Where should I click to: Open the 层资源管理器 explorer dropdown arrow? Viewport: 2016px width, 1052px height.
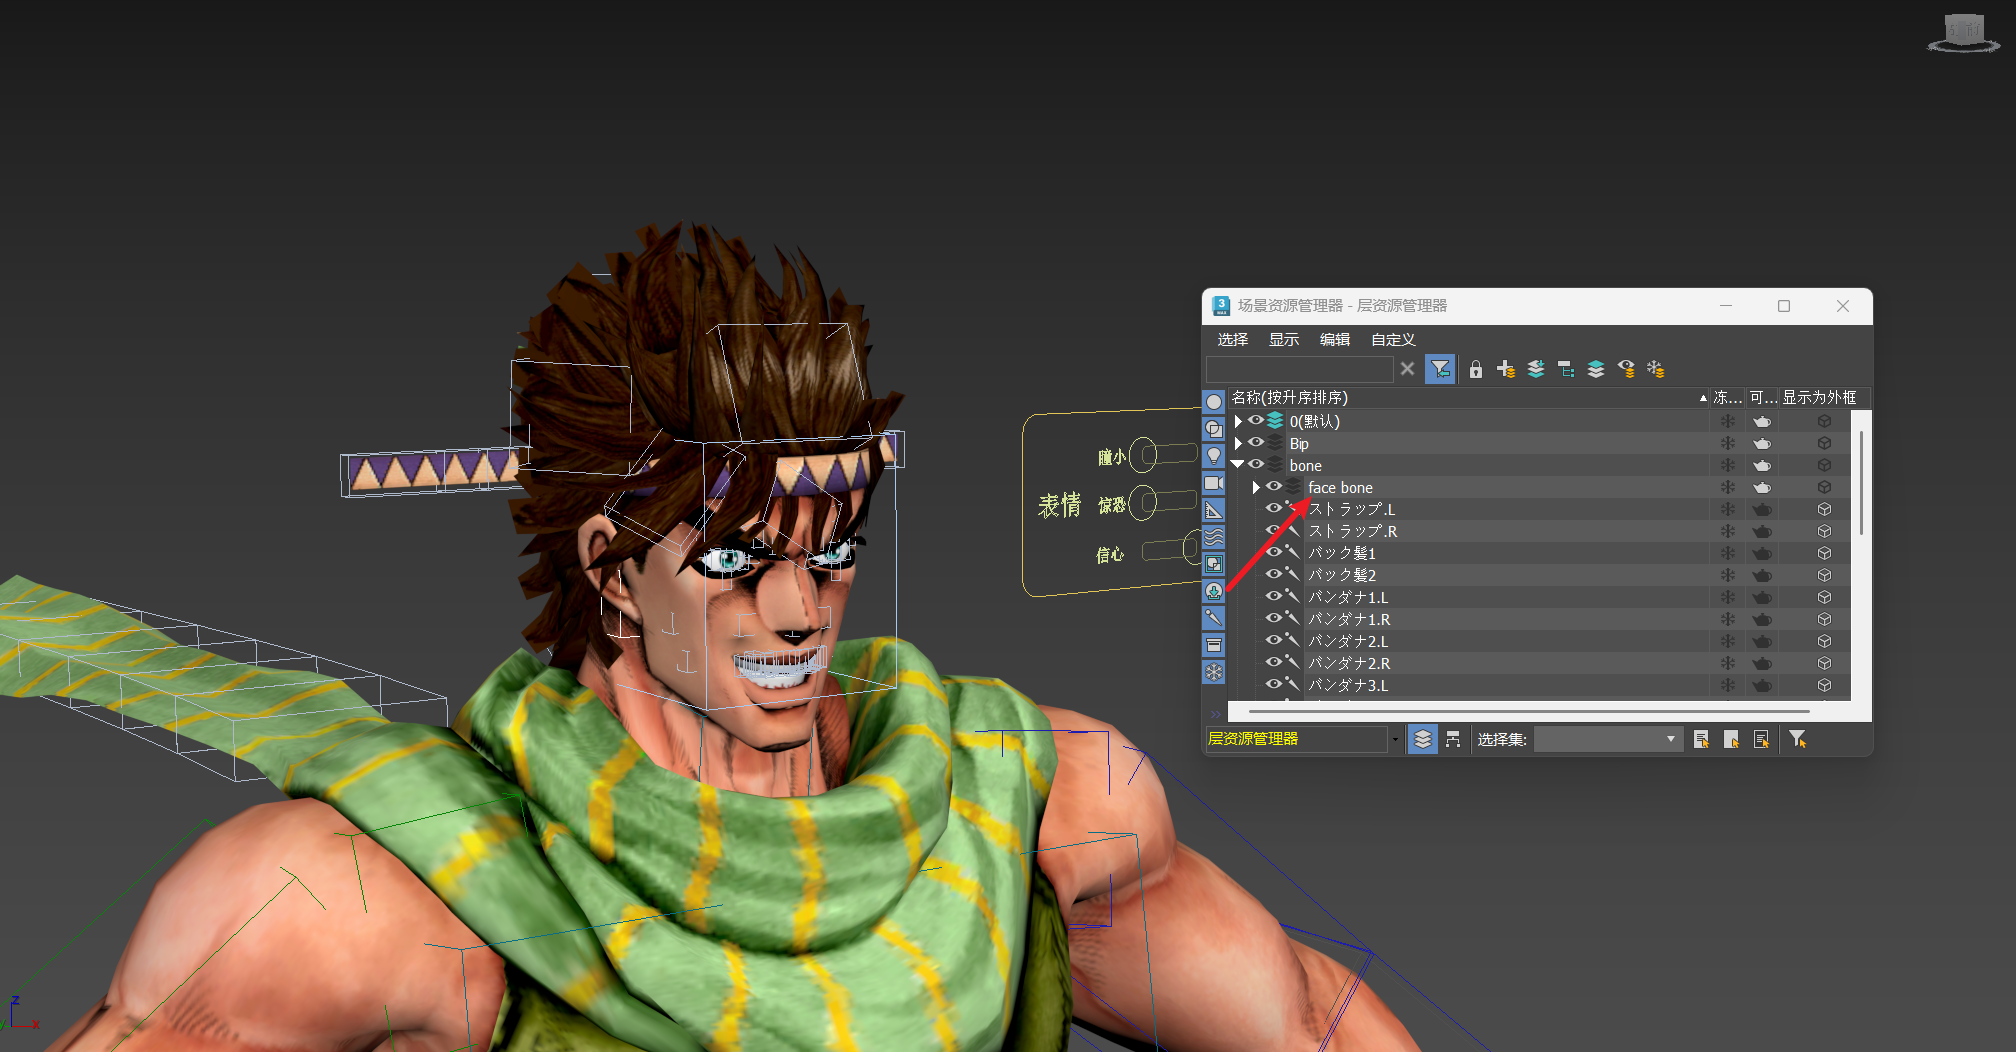pyautogui.click(x=1394, y=740)
